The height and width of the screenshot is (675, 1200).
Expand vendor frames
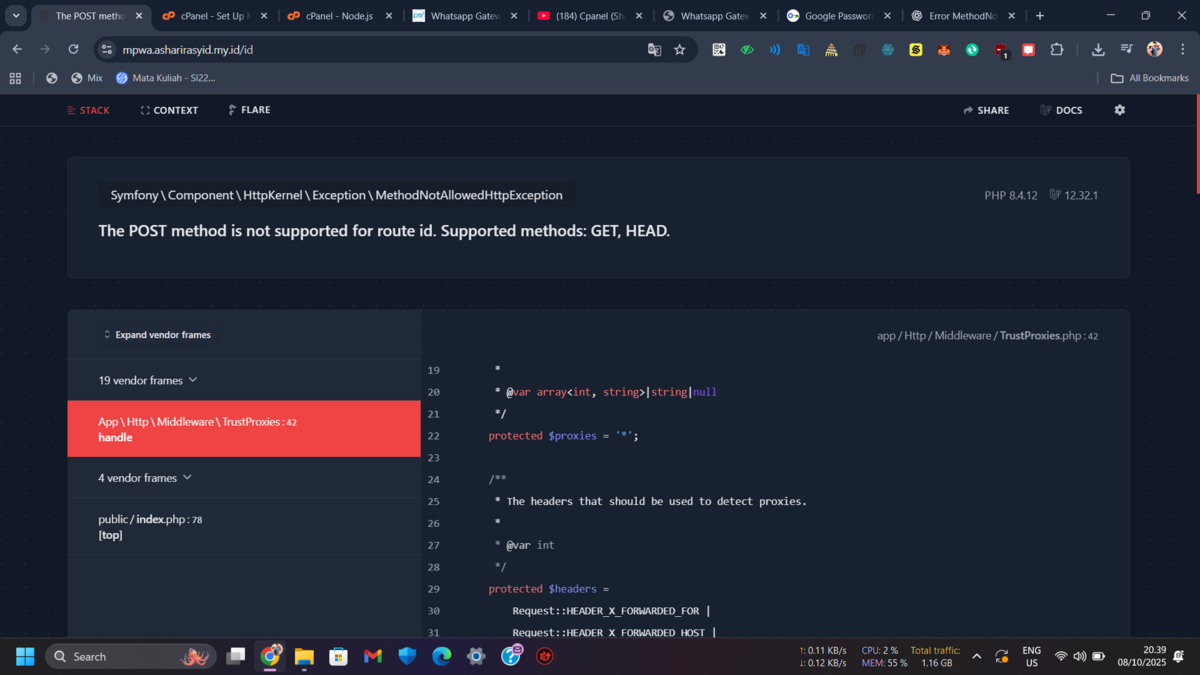pyautogui.click(x=157, y=335)
